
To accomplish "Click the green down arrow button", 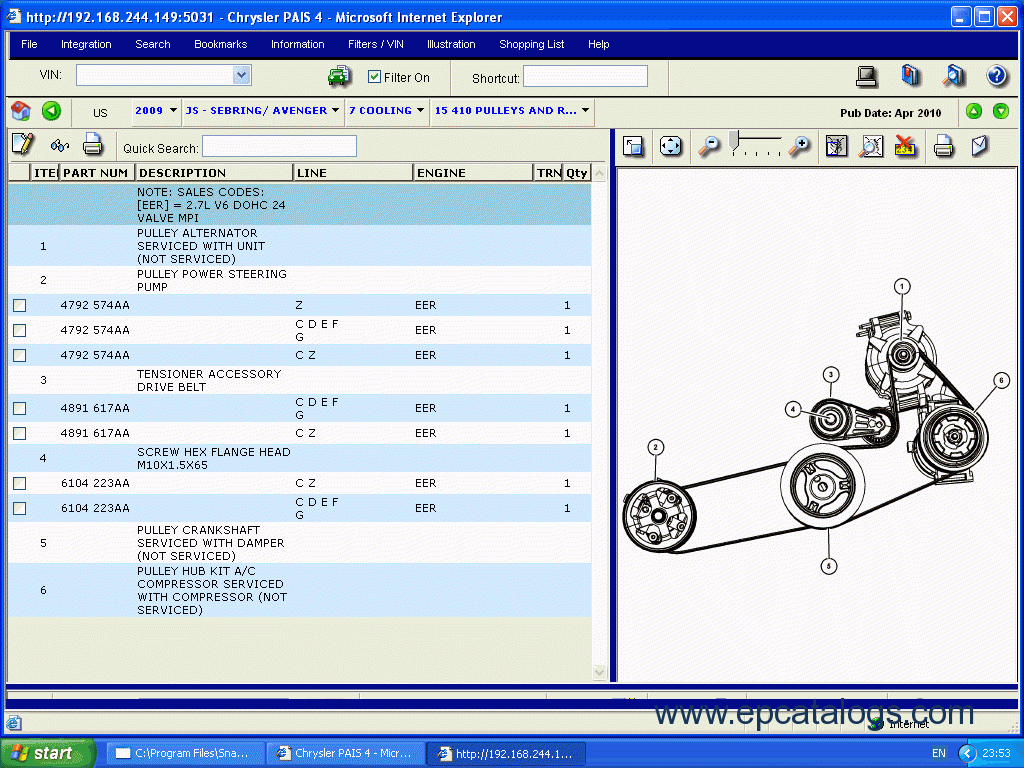I will (x=1000, y=111).
